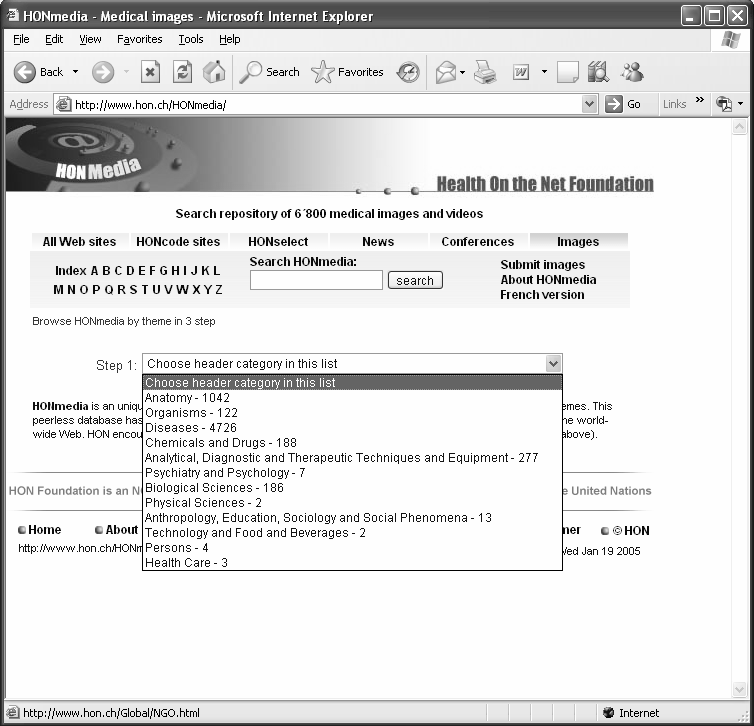The height and width of the screenshot is (726, 754).
Task: Open the Edit menu
Action: tap(54, 39)
